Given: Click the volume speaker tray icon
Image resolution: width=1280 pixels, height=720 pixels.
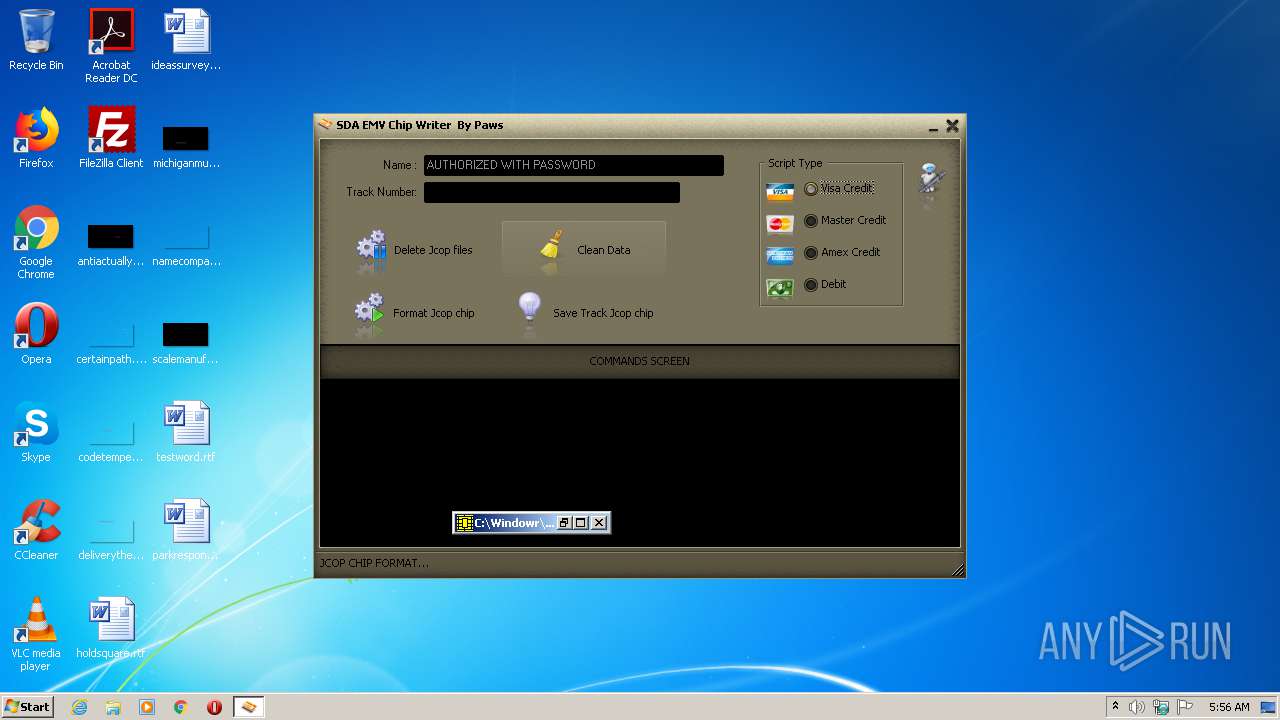Looking at the screenshot, I should coord(1137,707).
